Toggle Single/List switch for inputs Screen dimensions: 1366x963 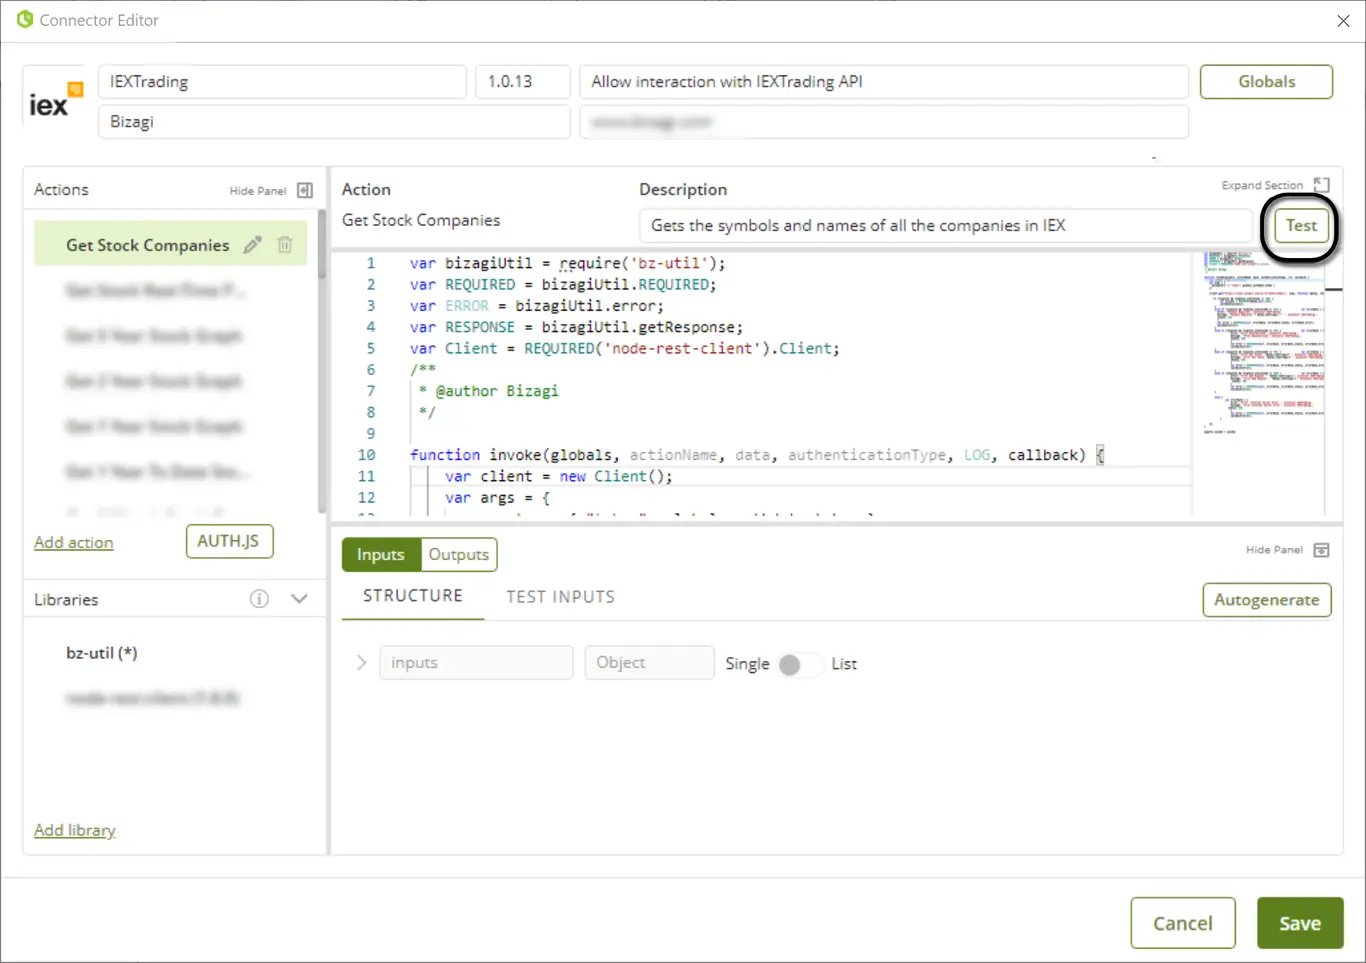pos(799,664)
